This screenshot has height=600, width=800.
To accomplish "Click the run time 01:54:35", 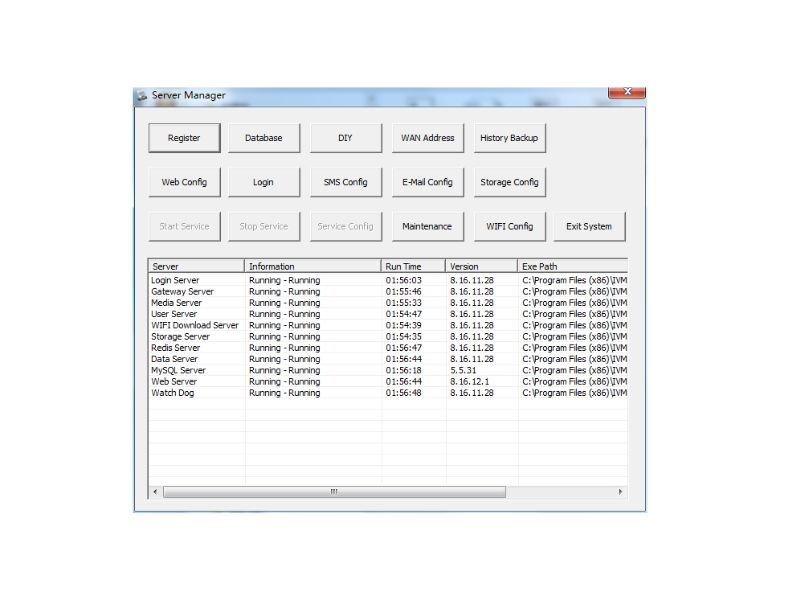I will [404, 336].
